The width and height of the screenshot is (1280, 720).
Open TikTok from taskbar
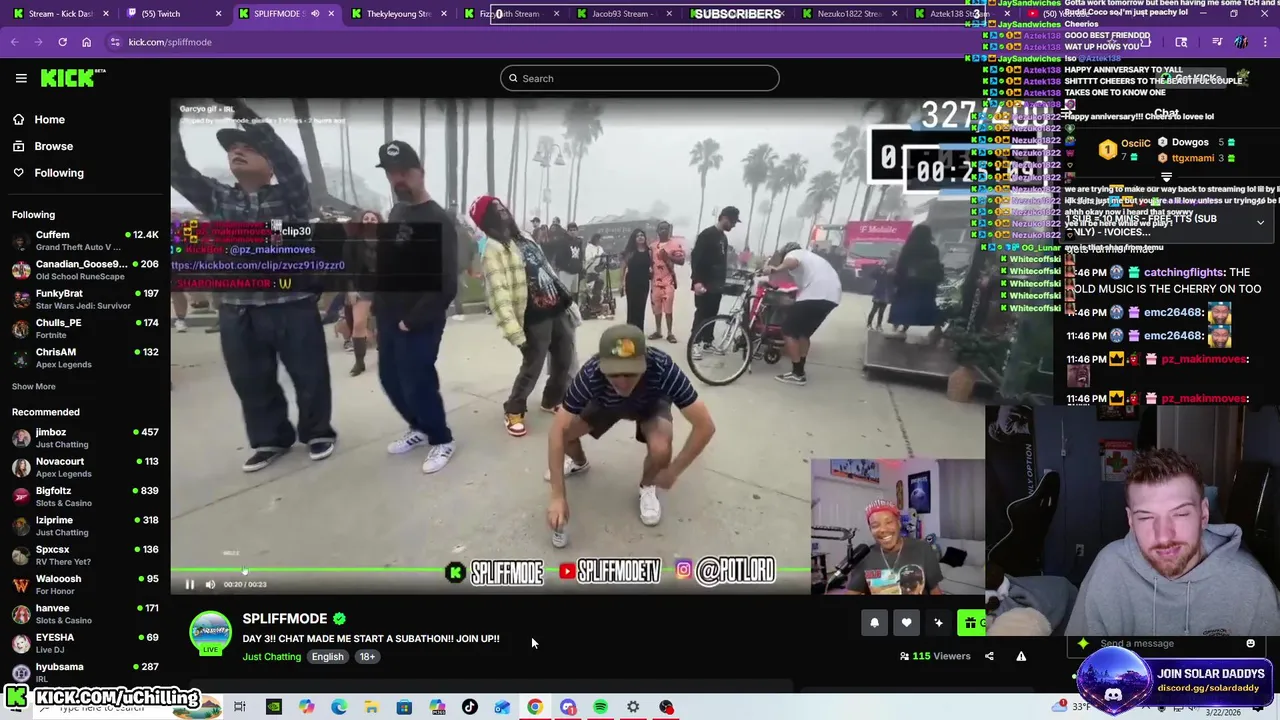tap(470, 708)
